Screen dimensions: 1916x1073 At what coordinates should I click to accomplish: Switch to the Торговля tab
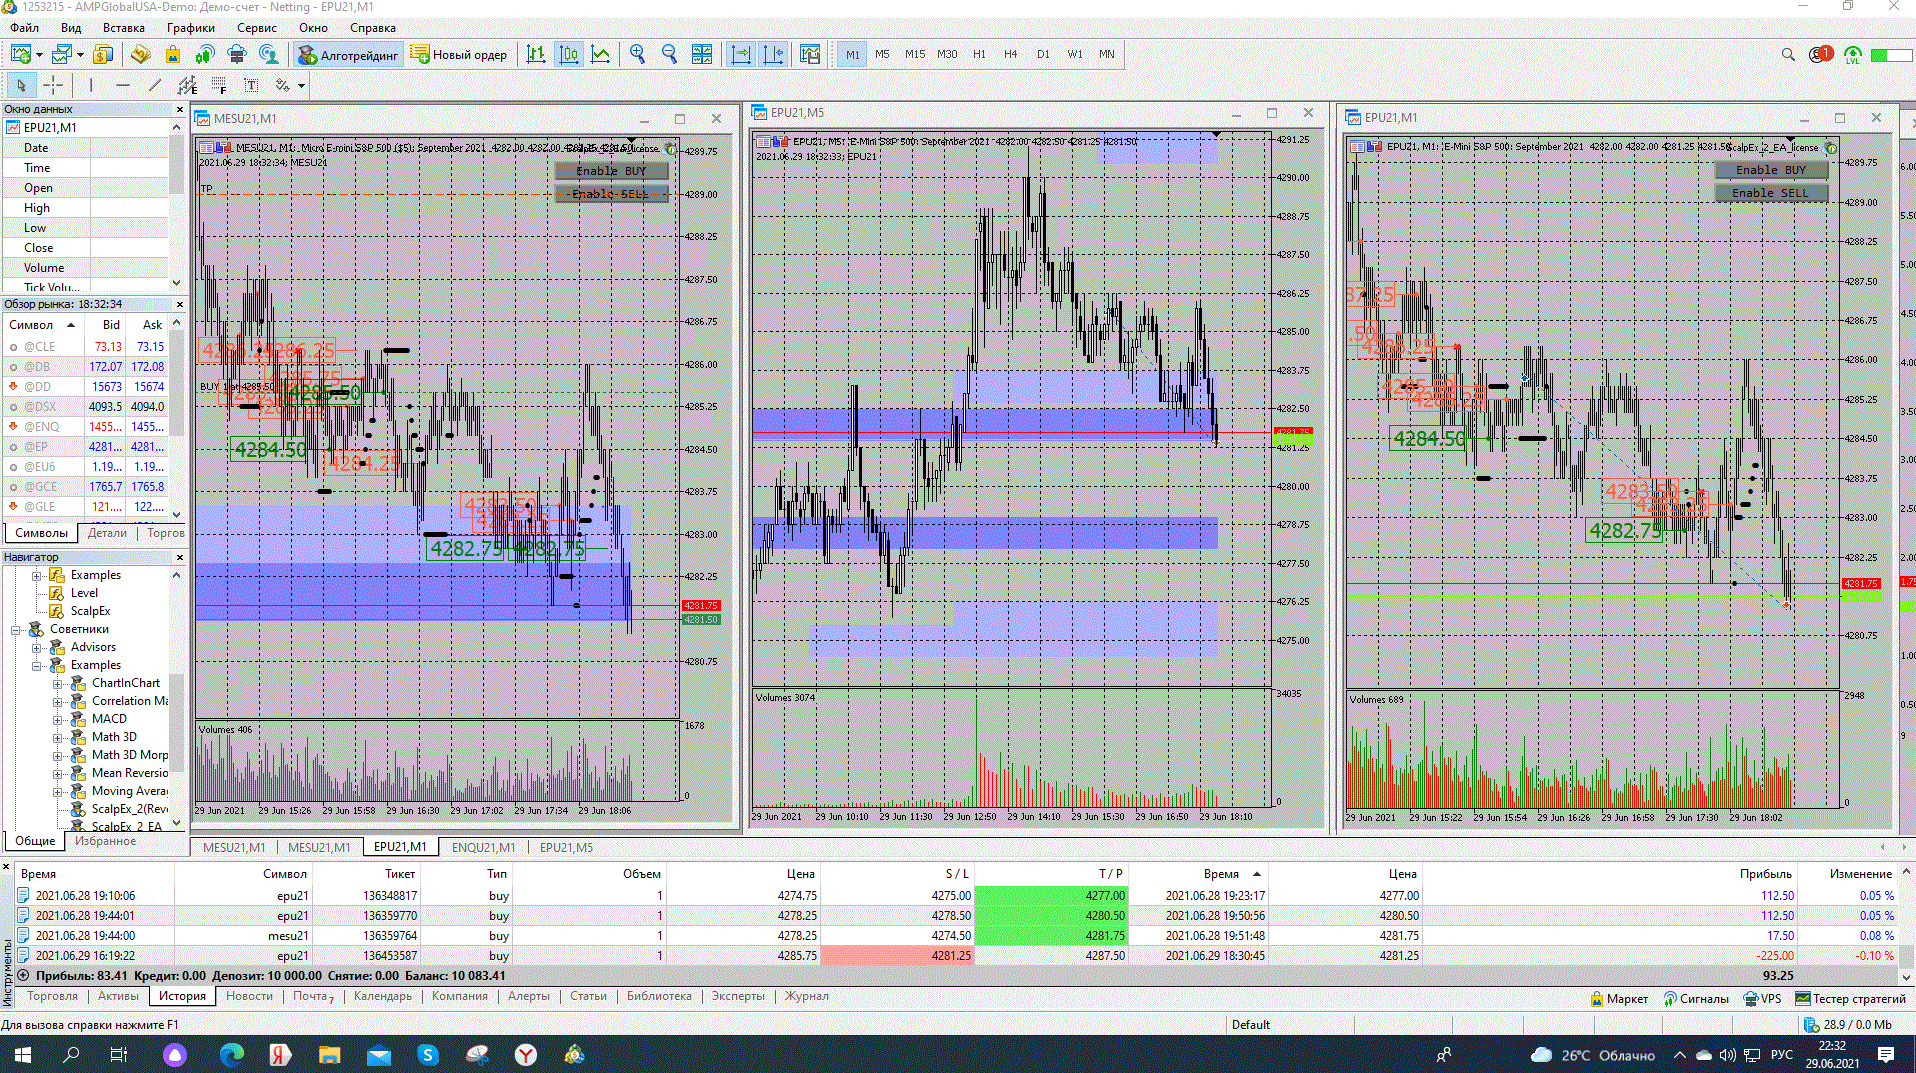tap(52, 996)
